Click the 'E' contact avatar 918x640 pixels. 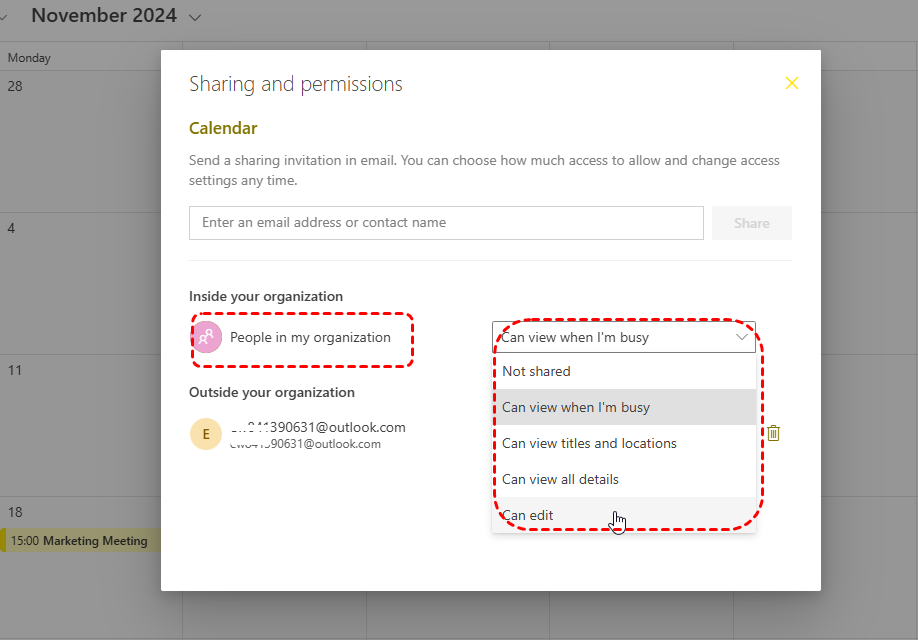(x=206, y=434)
